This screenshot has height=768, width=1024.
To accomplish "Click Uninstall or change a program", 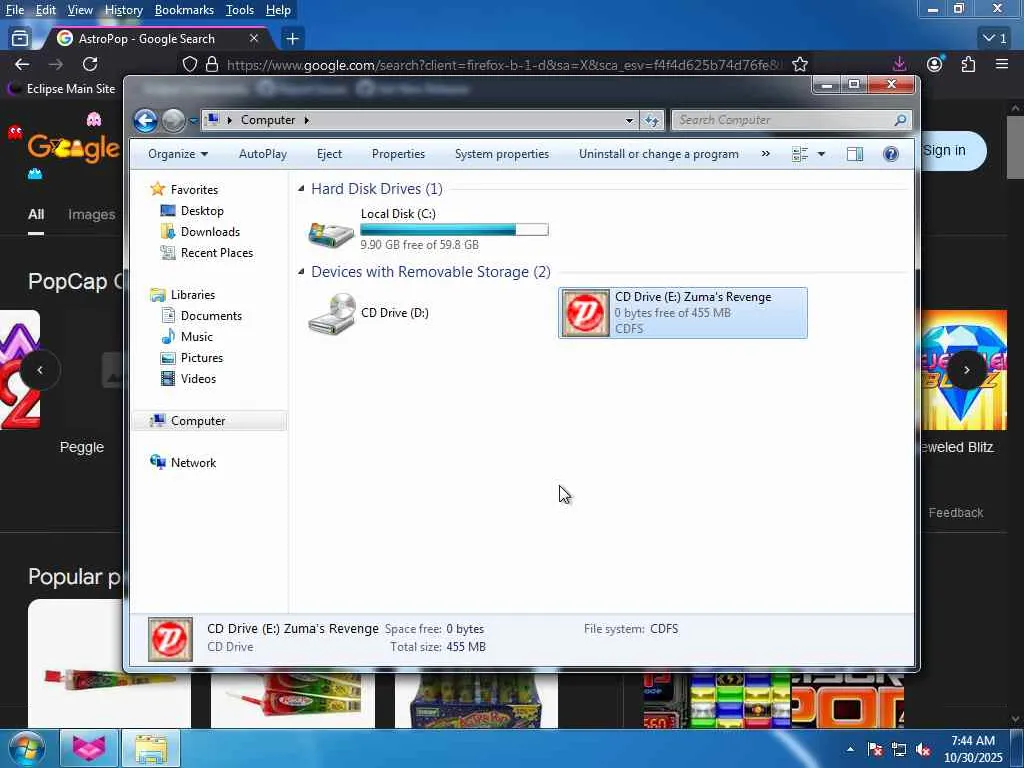I will click(x=658, y=154).
